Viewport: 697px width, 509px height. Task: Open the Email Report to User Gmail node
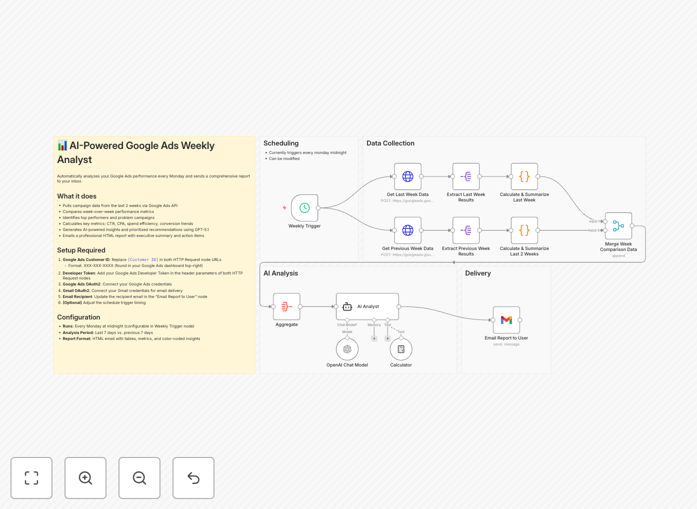point(506,320)
